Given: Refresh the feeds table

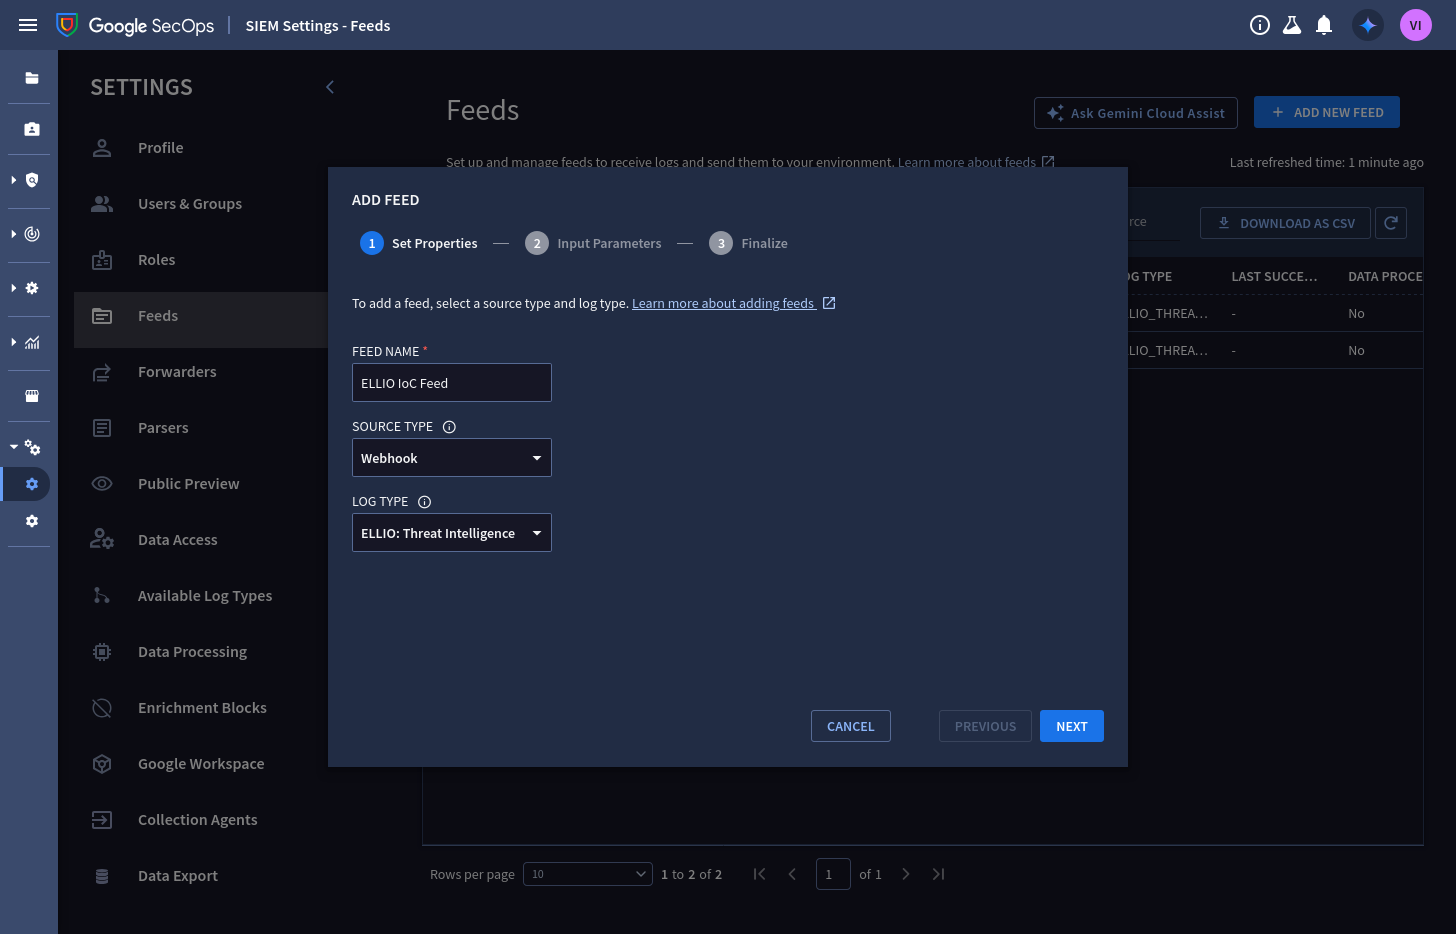Looking at the screenshot, I should [x=1391, y=223].
